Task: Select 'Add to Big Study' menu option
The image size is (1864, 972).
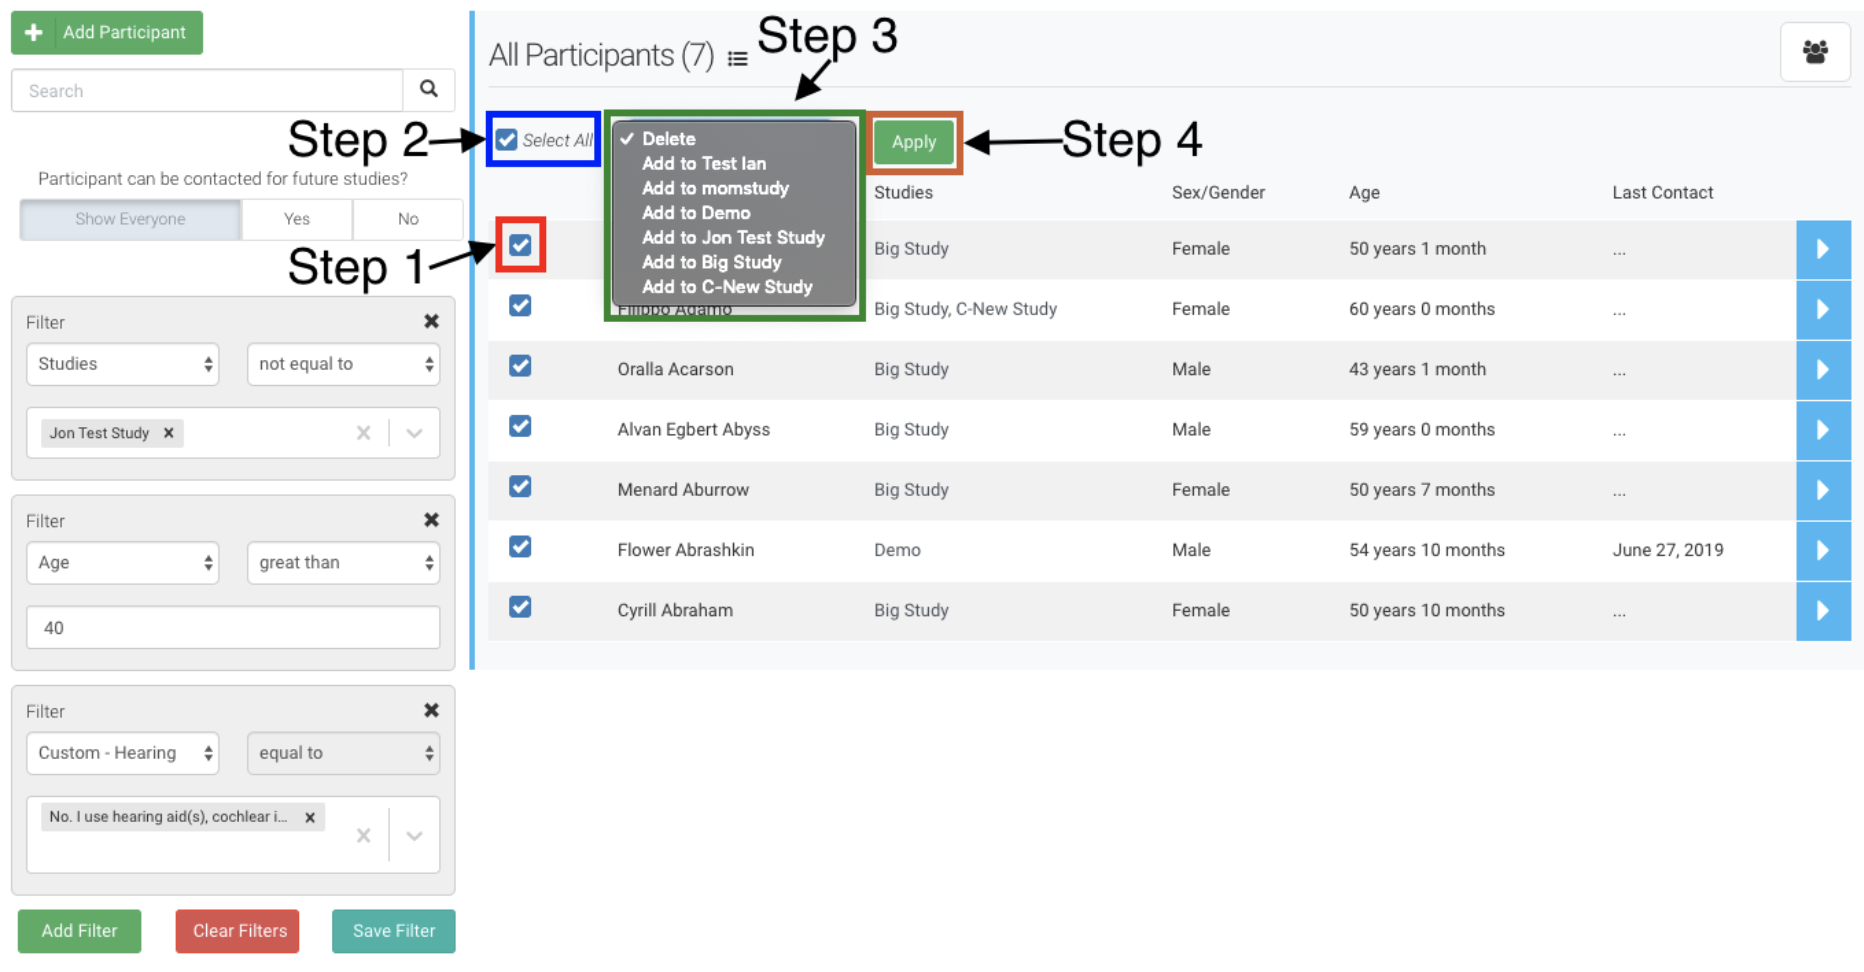Action: (711, 262)
